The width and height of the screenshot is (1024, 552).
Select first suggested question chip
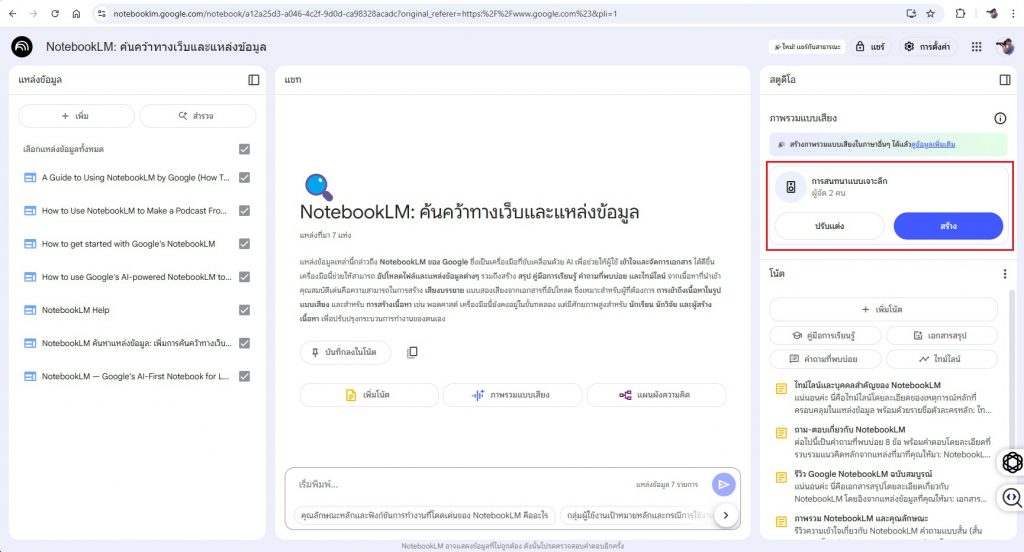tap(424, 515)
